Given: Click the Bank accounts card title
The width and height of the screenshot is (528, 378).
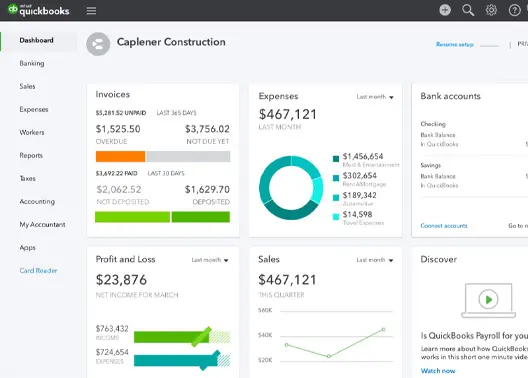Looking at the screenshot, I should pyautogui.click(x=451, y=96).
